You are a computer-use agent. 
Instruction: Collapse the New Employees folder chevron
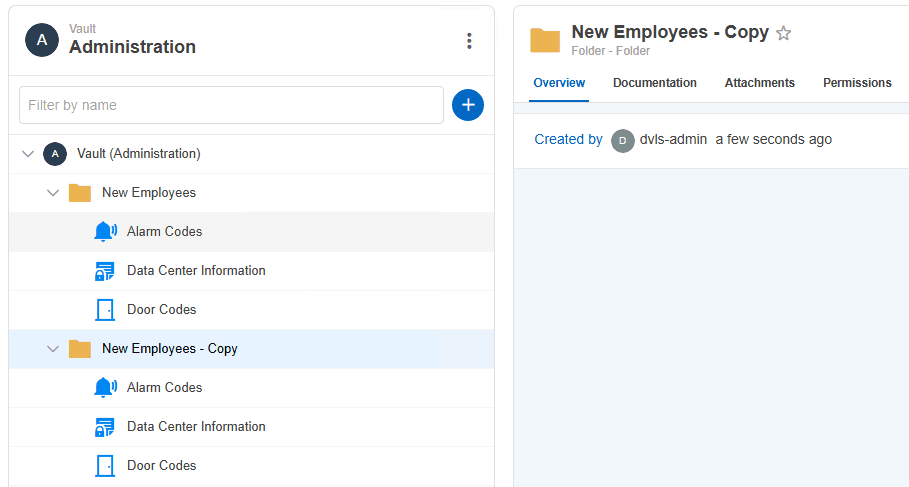[53, 192]
